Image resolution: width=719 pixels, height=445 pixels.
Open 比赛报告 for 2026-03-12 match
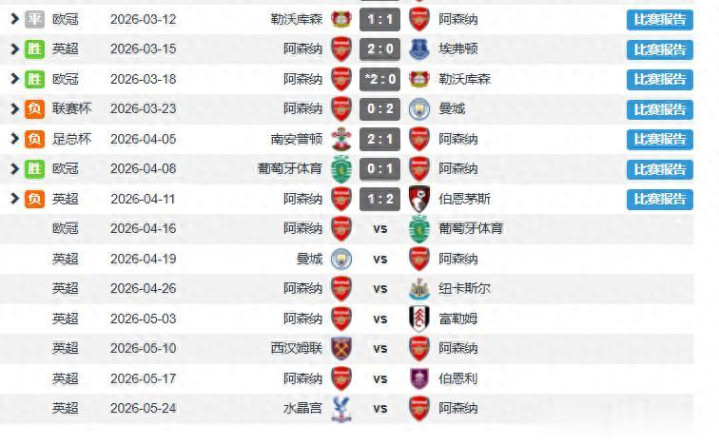[x=659, y=19]
